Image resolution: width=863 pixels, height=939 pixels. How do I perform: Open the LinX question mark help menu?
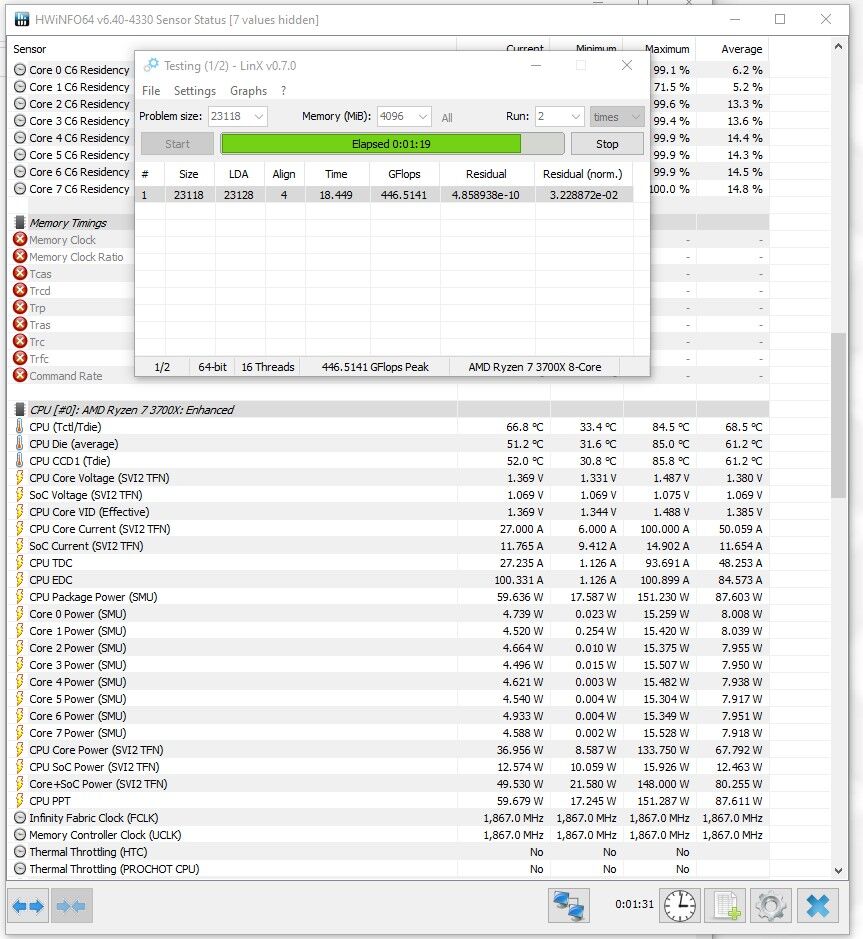tap(283, 90)
